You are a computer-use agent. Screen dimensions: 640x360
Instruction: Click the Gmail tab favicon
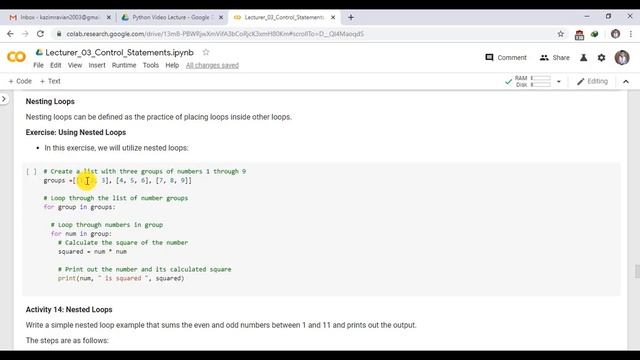[x=13, y=17]
